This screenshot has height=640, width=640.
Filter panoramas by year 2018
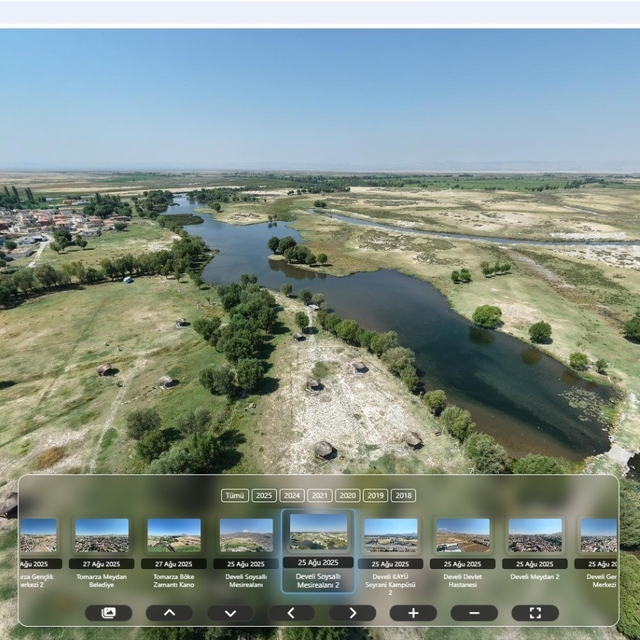(403, 495)
